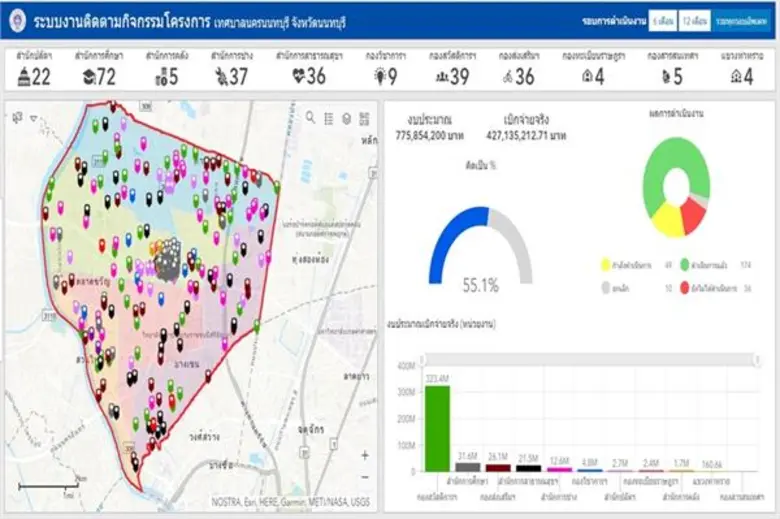780x519 pixels.
Task: Select the 6-month period tab
Action: [x=661, y=20]
